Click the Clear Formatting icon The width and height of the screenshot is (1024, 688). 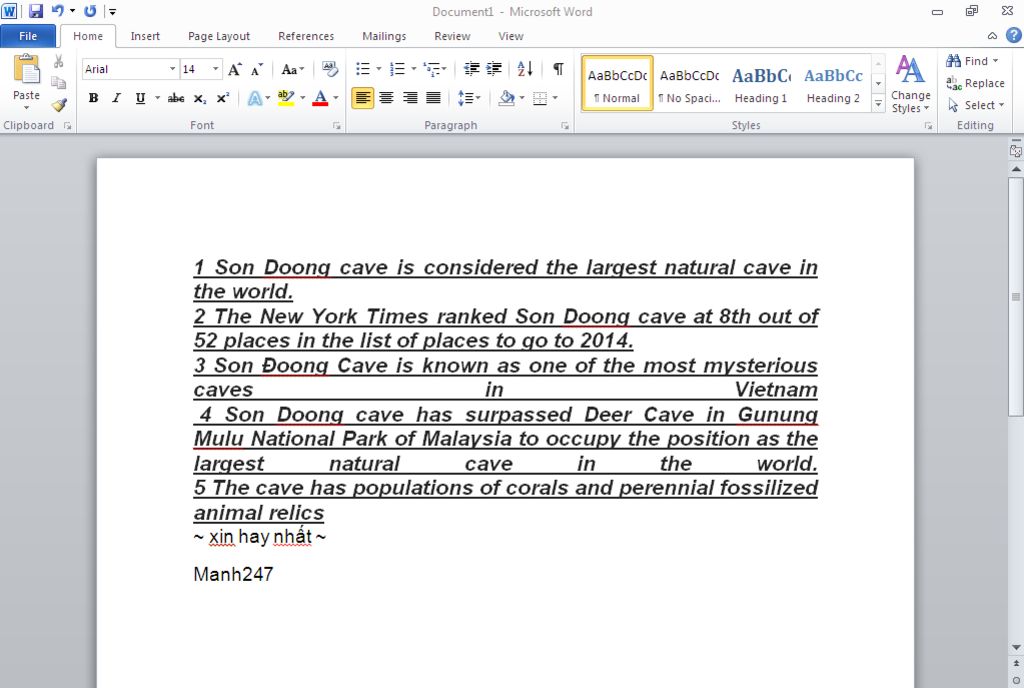coord(330,69)
